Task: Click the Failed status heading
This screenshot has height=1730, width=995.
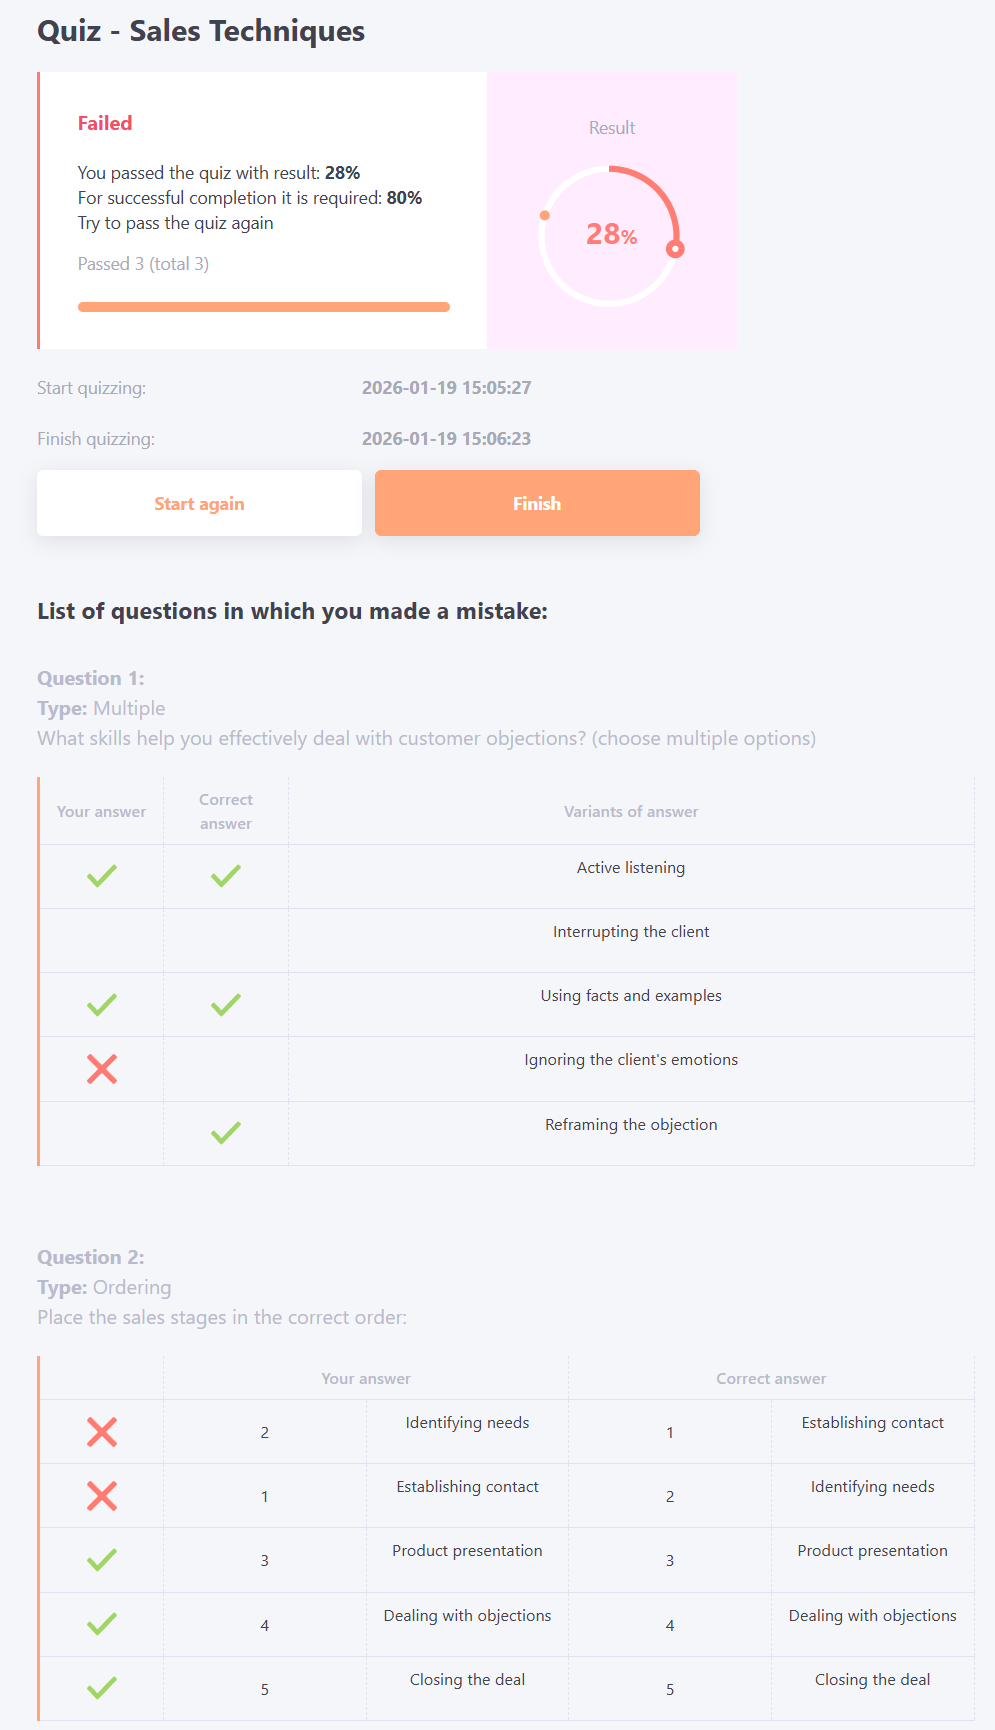Action: click(x=105, y=123)
